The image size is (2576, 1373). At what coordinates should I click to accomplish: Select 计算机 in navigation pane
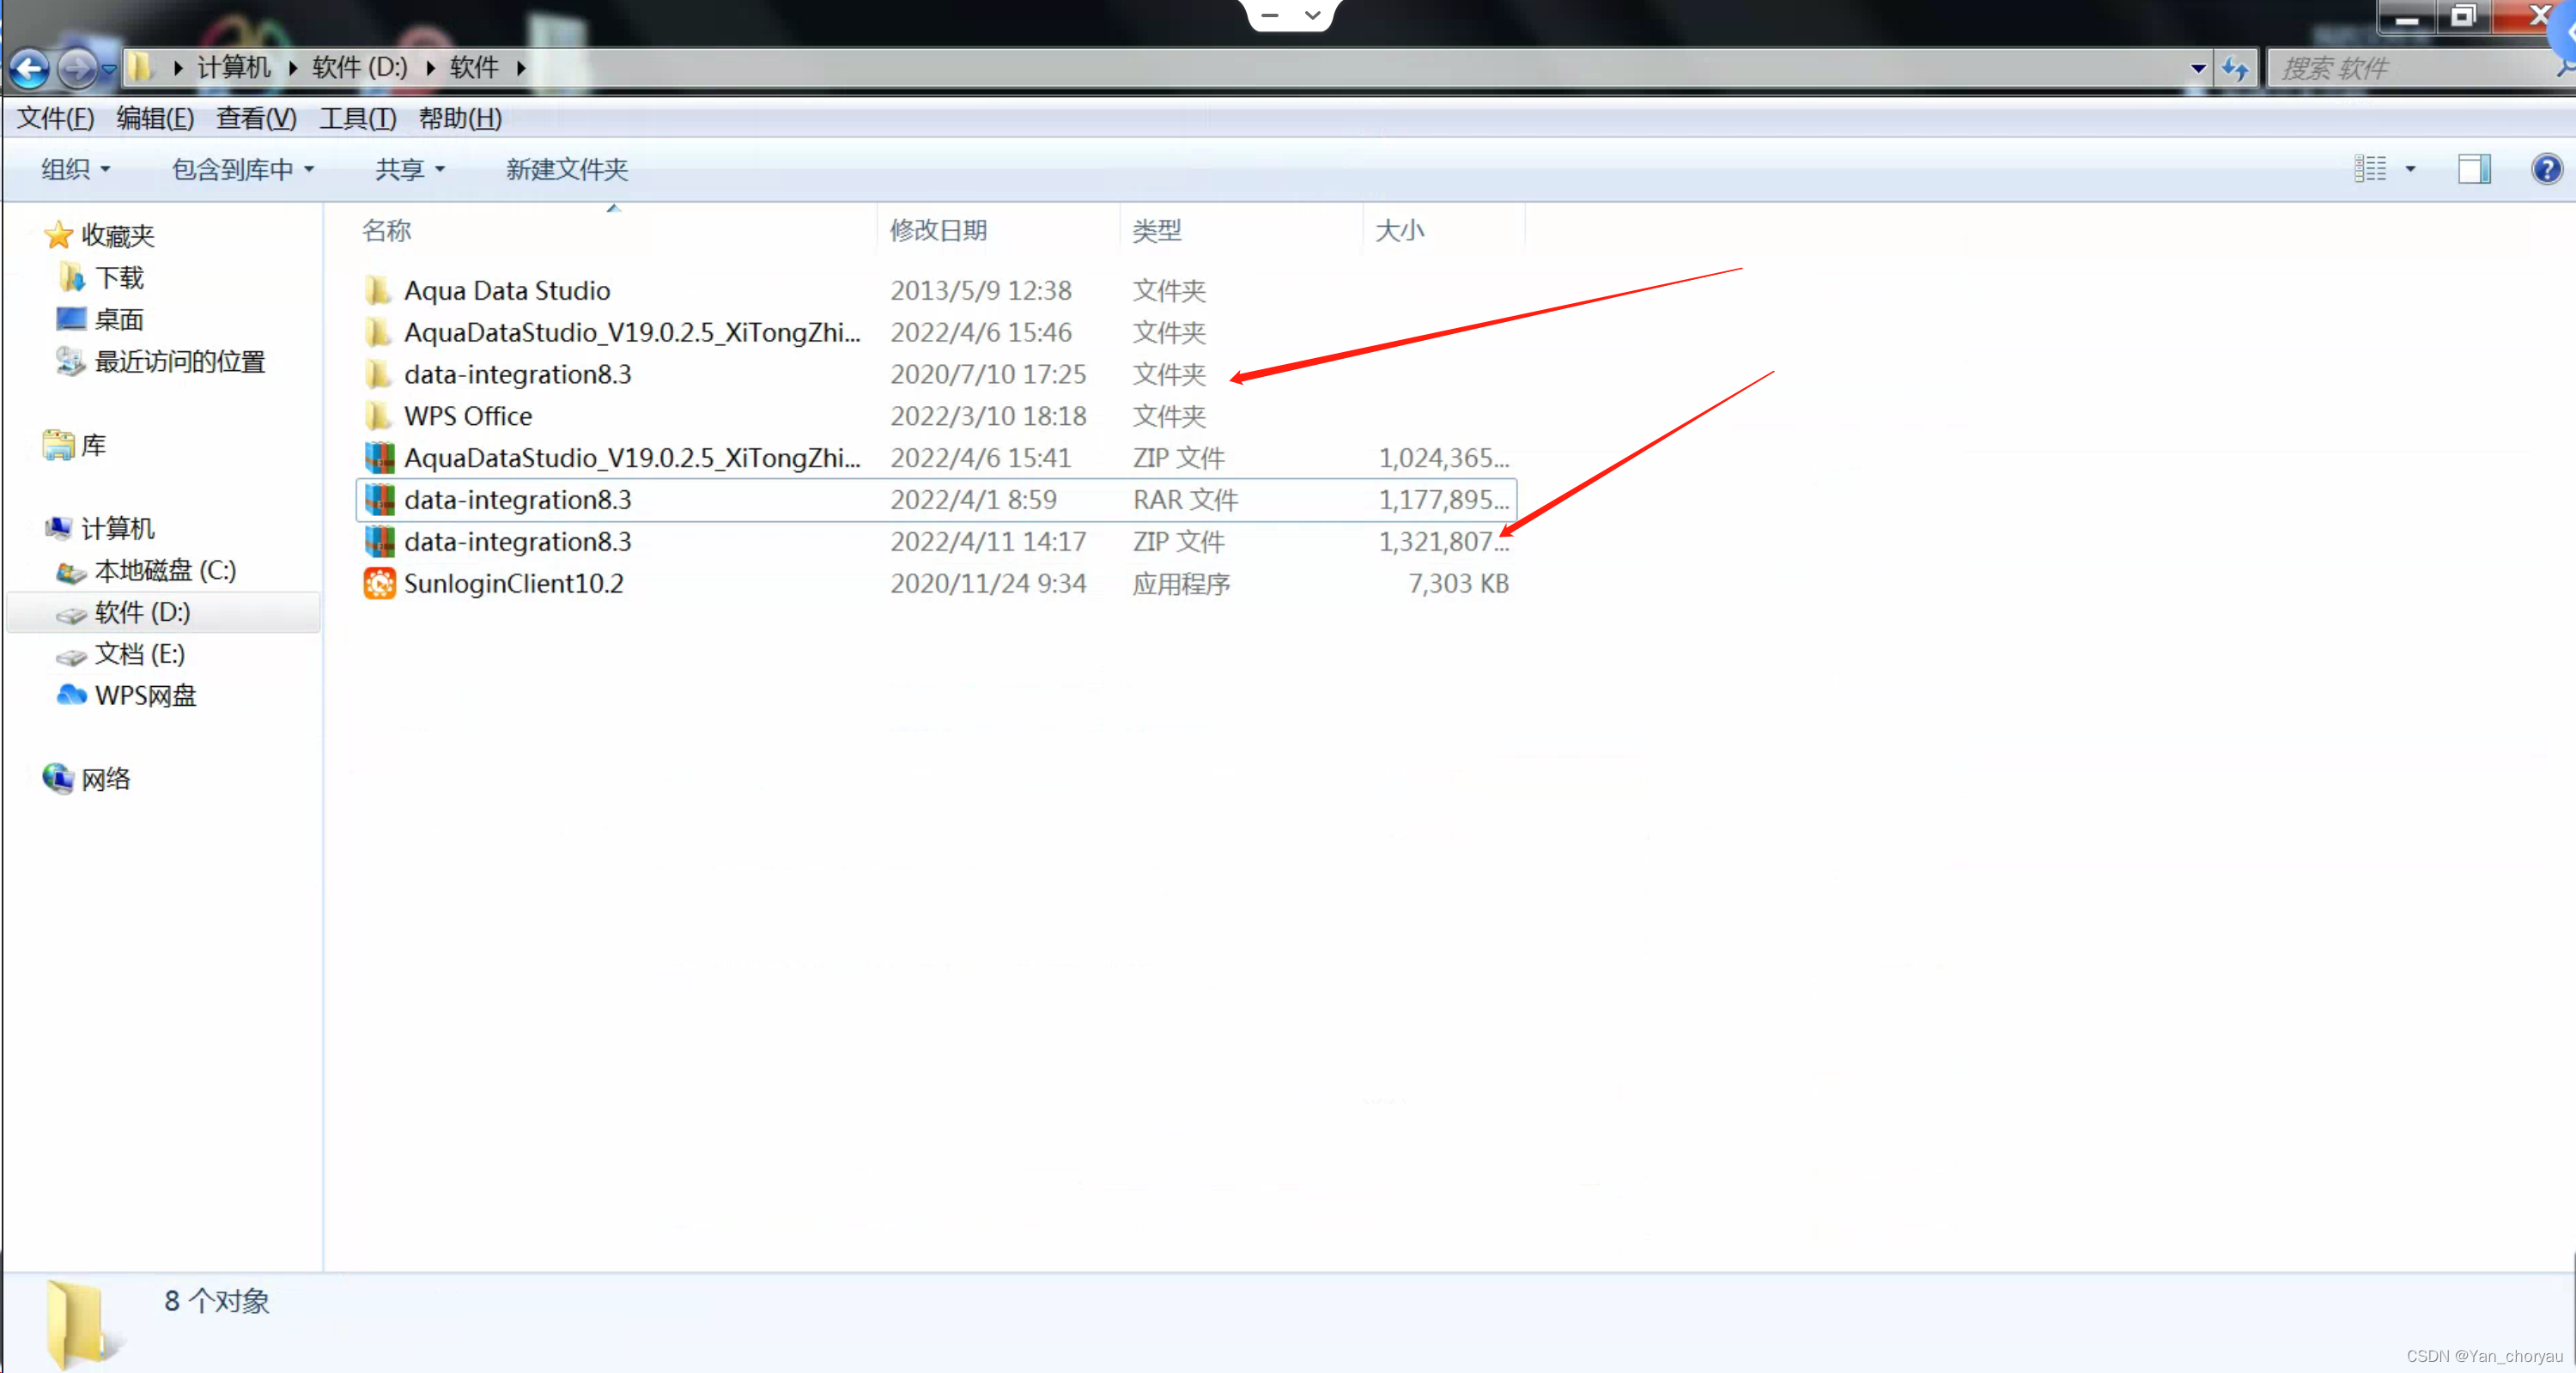coord(118,528)
